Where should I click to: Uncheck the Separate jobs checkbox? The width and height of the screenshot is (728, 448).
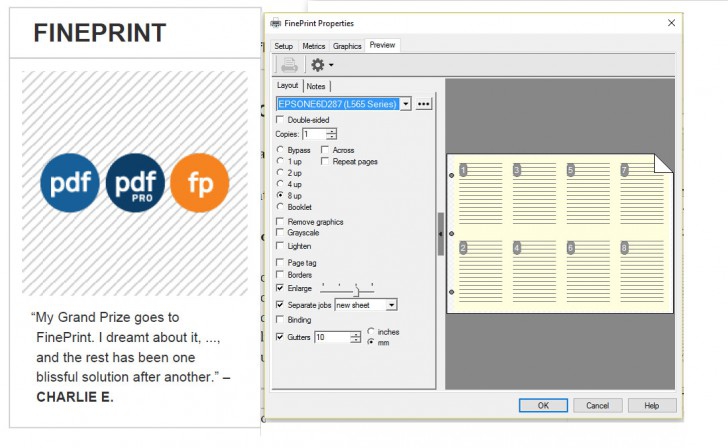pos(280,305)
